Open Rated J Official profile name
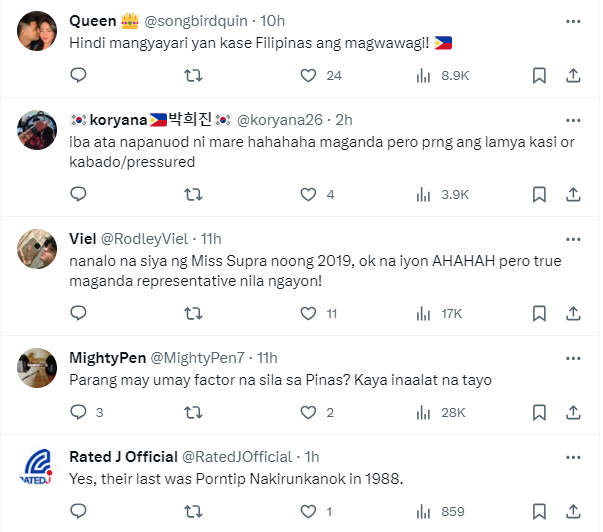 124,456
